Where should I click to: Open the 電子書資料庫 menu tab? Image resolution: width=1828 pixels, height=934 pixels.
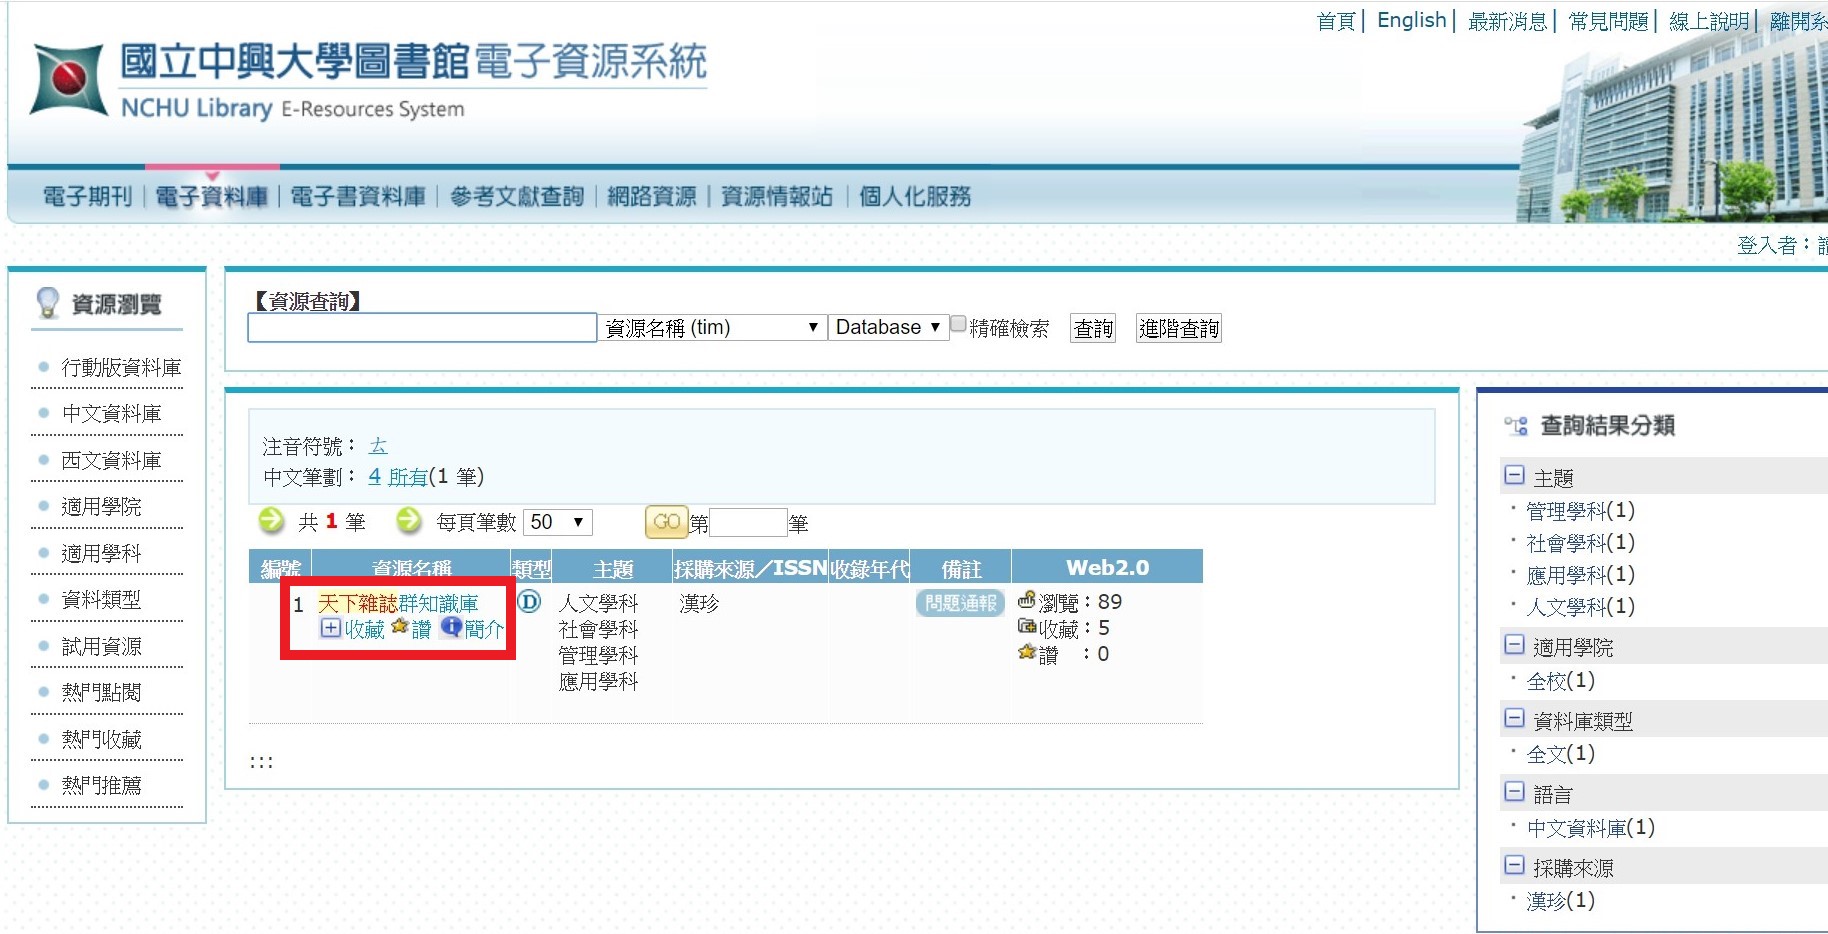358,196
